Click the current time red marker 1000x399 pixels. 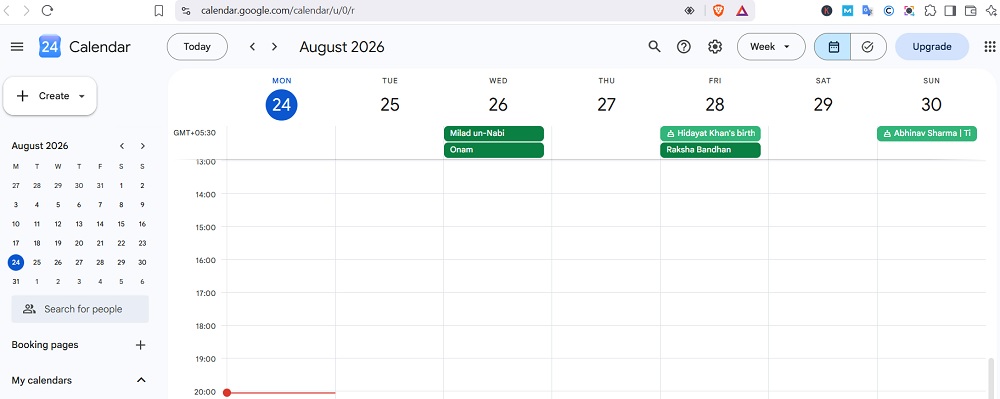pos(227,393)
